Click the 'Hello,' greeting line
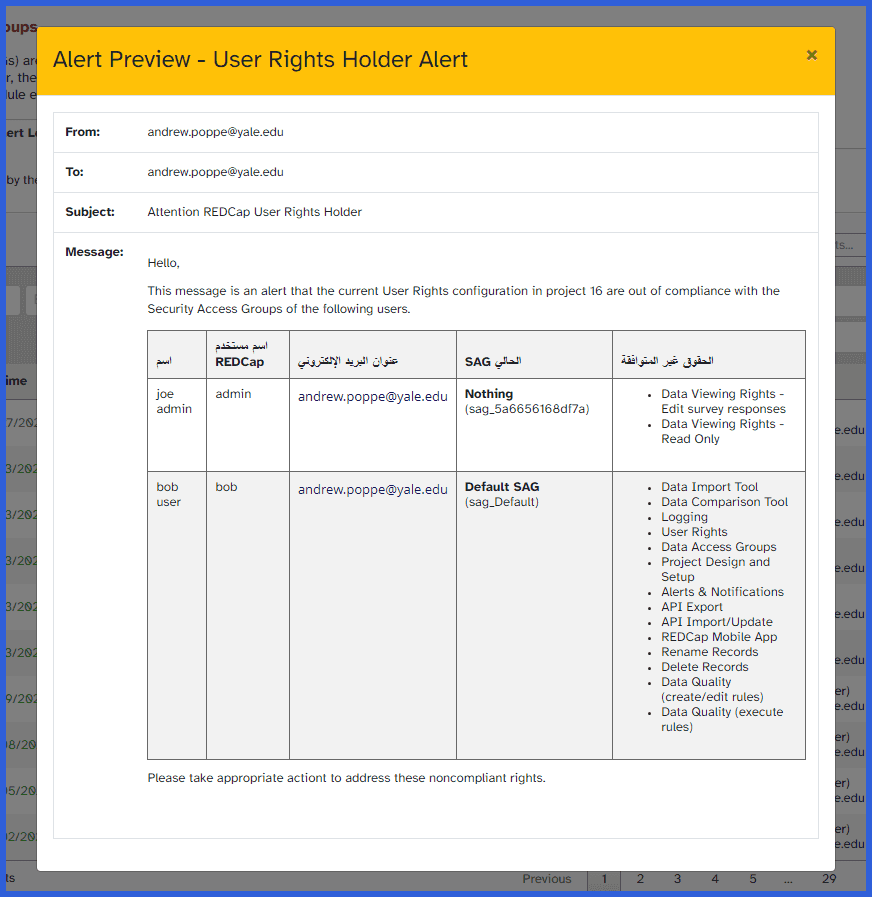872x897 pixels. [x=164, y=263]
